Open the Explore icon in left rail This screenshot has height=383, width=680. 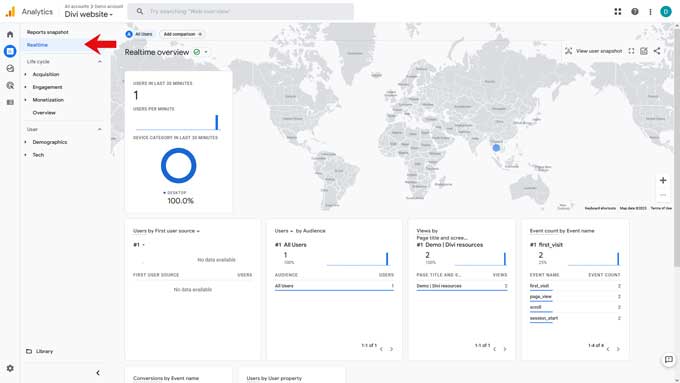click(10, 69)
